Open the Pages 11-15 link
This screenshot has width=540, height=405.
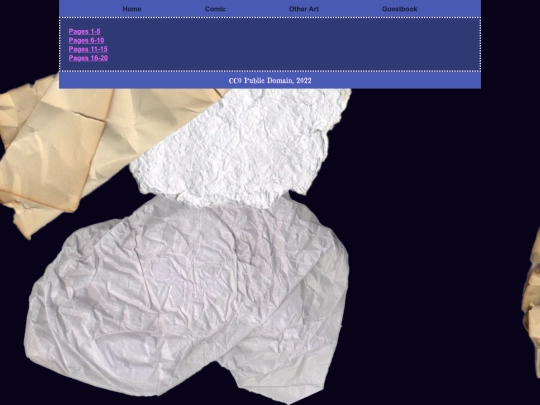click(x=88, y=49)
